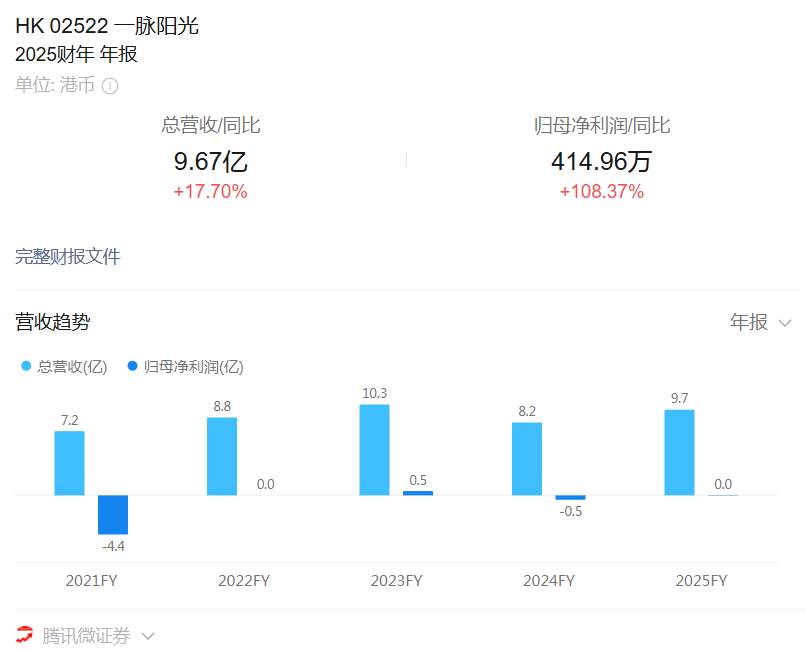Expand the chevron next to 腾讯微证券
This screenshot has height=650, width=806.
pyautogui.click(x=148, y=635)
